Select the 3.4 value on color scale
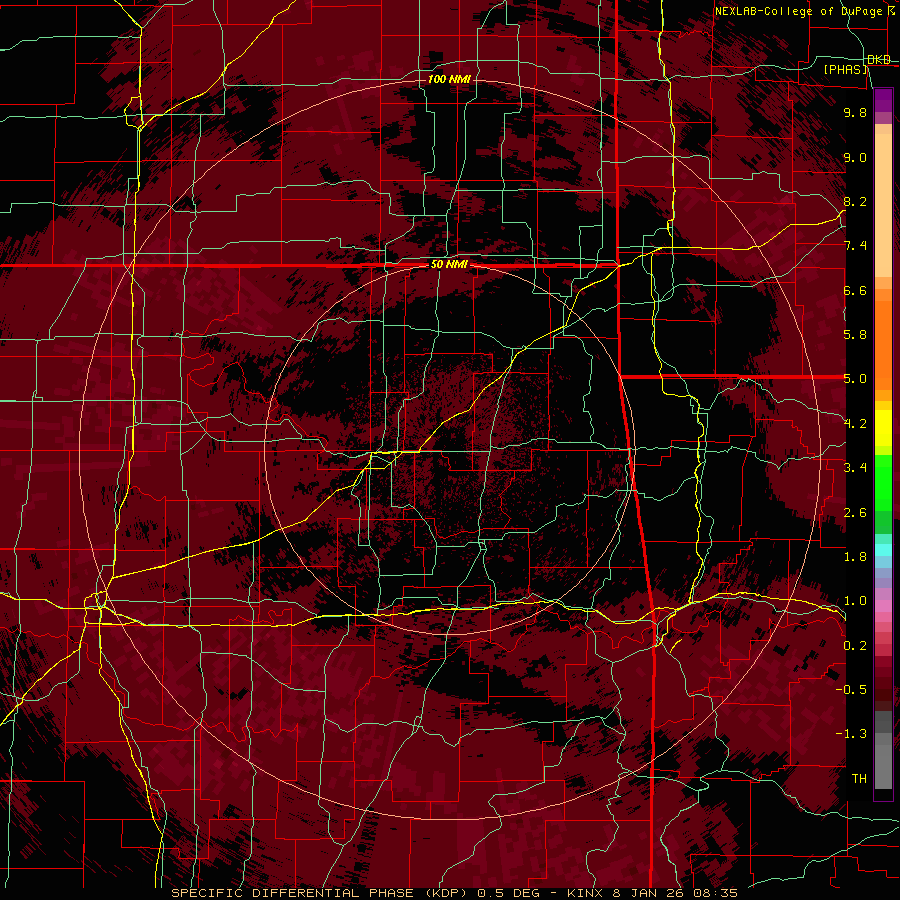Screen dimensions: 900x900 [x=855, y=468]
